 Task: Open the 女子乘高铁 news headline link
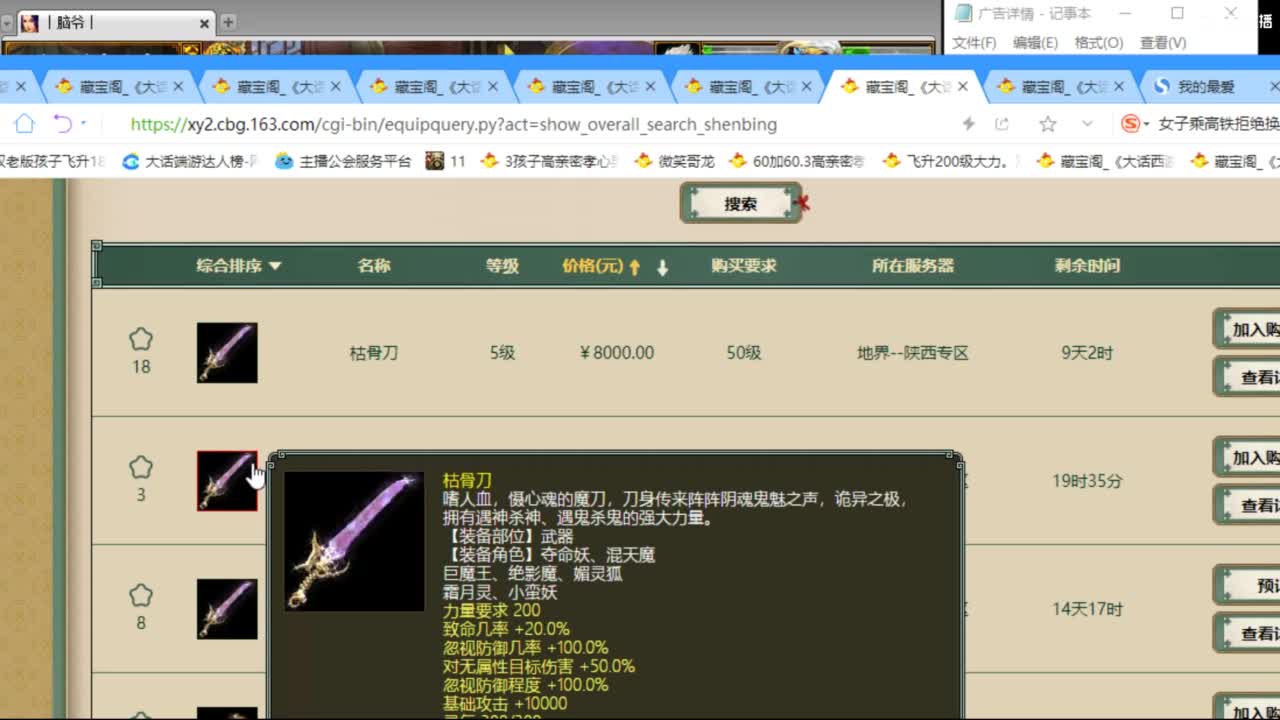[x=1218, y=124]
